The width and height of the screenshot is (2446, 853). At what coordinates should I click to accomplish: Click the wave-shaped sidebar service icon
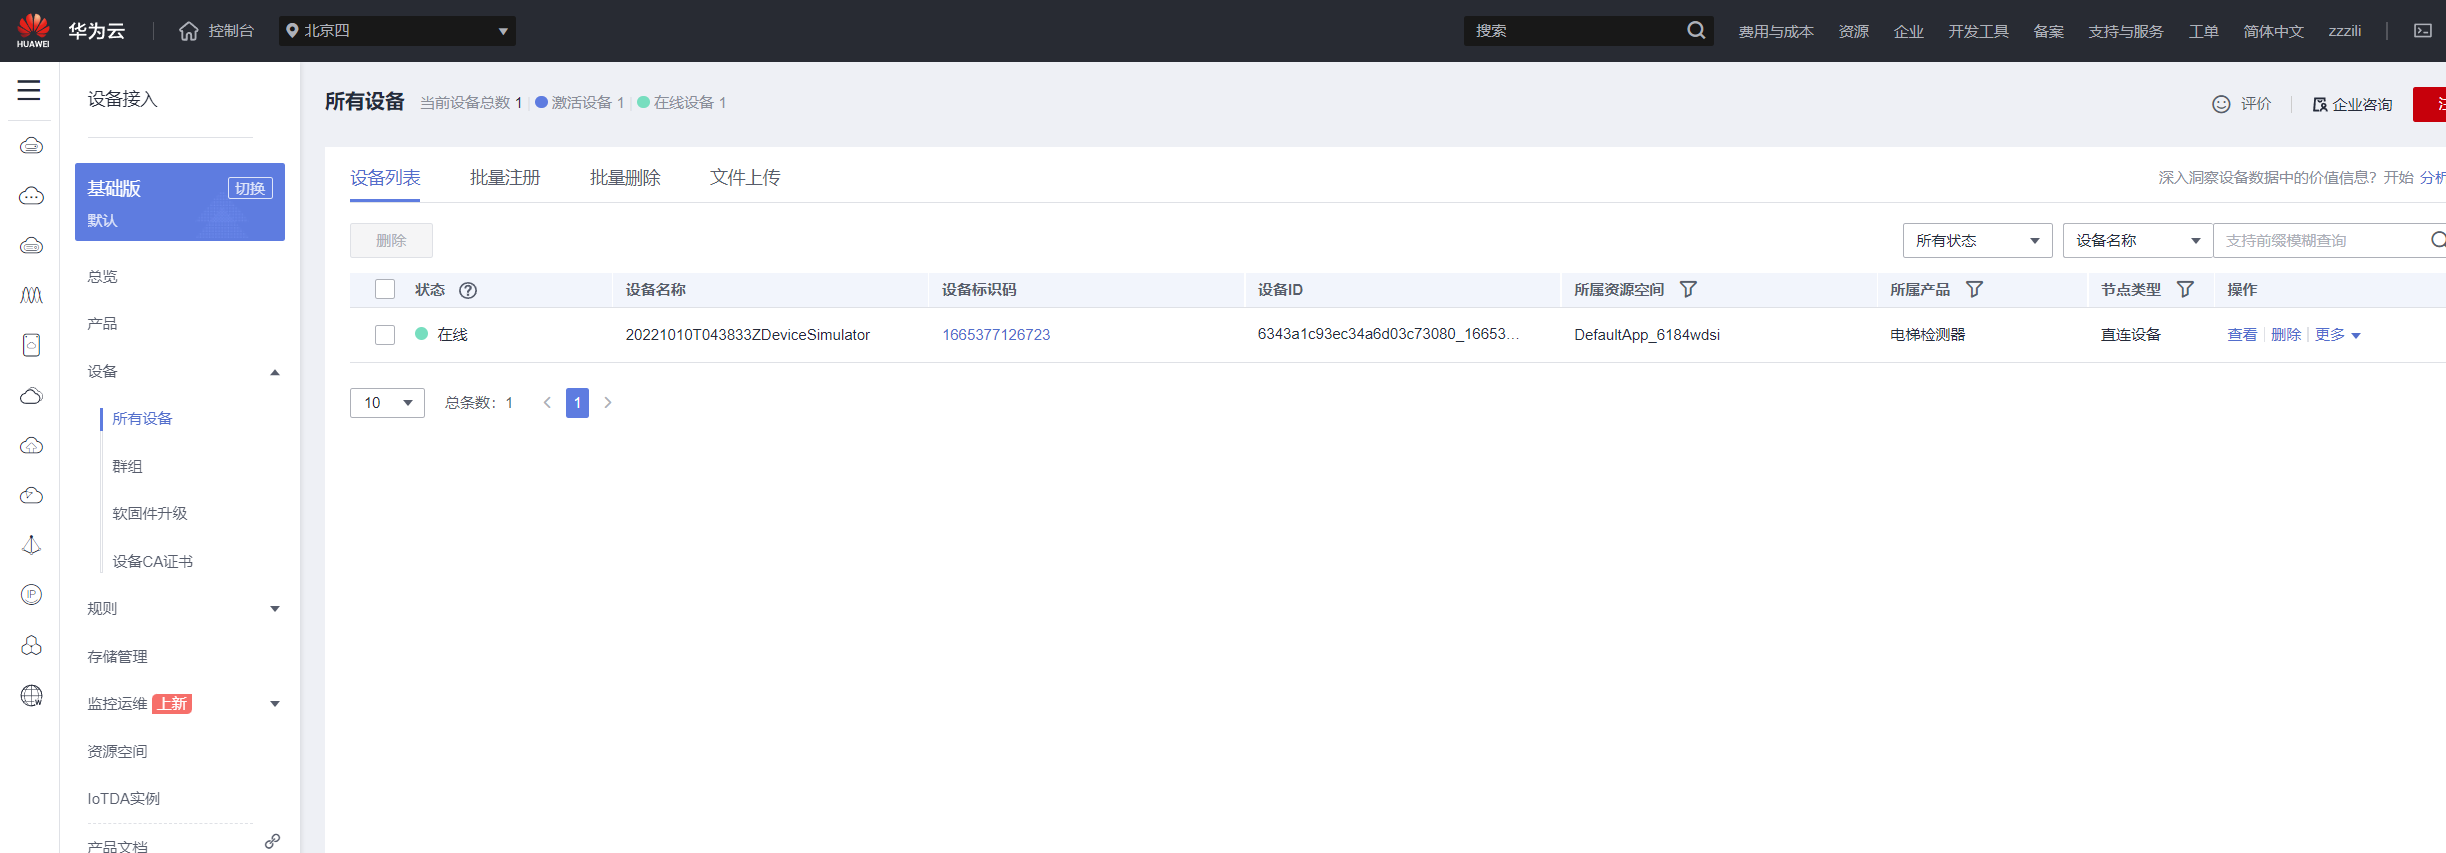click(31, 296)
